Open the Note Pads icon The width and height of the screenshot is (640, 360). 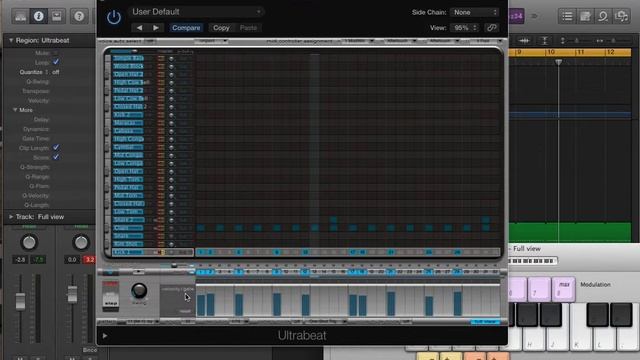point(585,16)
